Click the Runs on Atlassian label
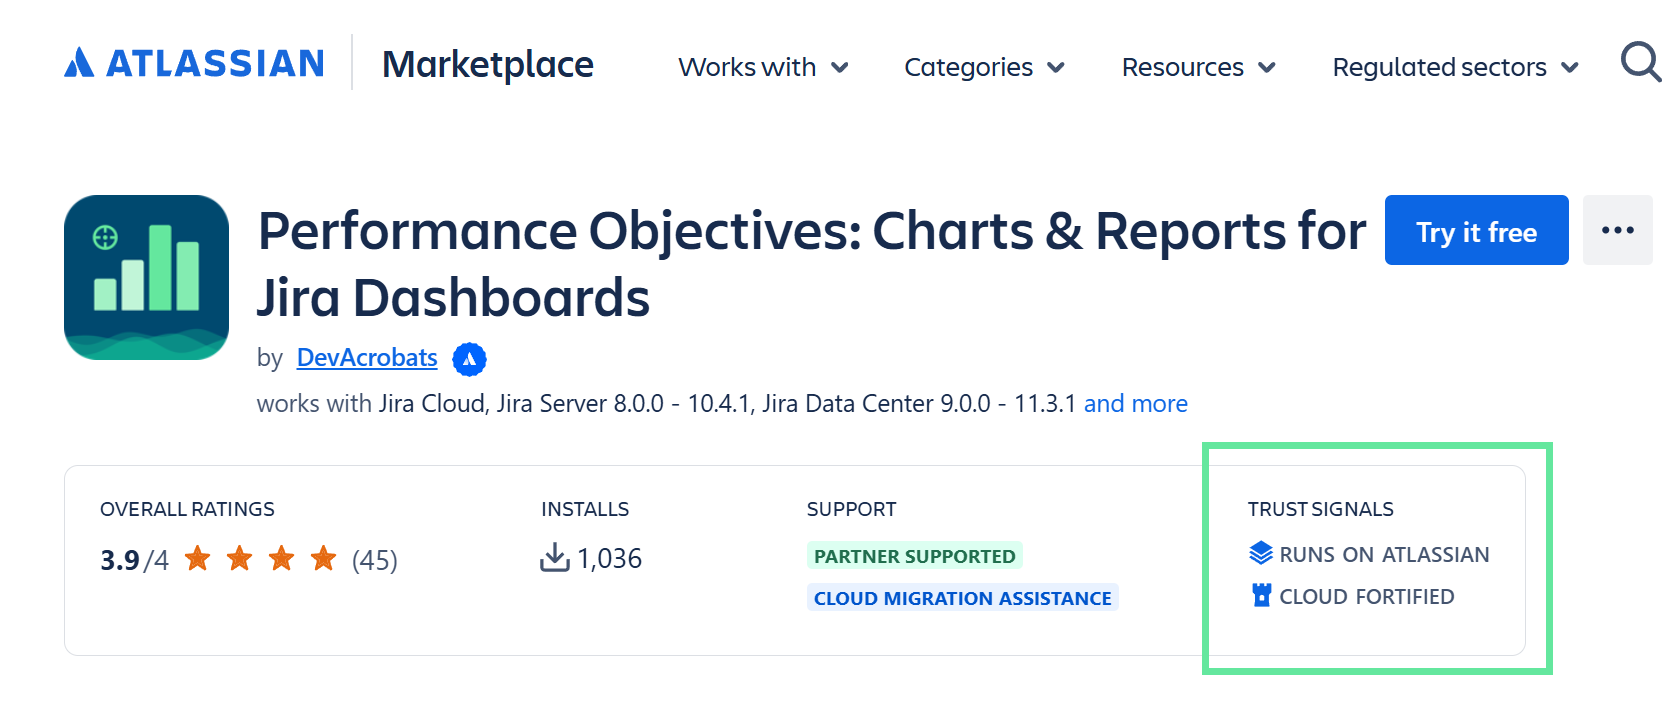1680x717 pixels. [x=1384, y=554]
